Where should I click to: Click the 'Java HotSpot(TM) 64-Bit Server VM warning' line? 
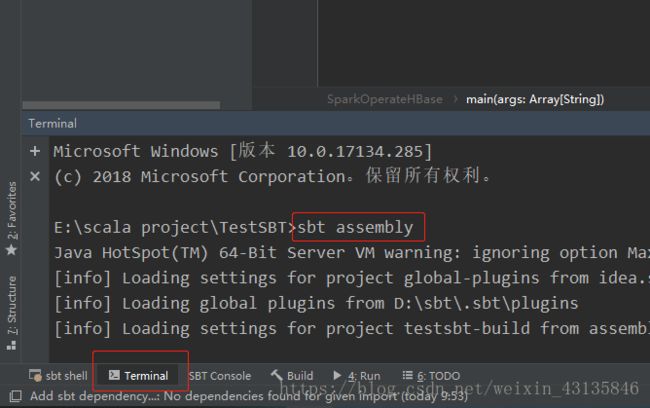[352, 253]
